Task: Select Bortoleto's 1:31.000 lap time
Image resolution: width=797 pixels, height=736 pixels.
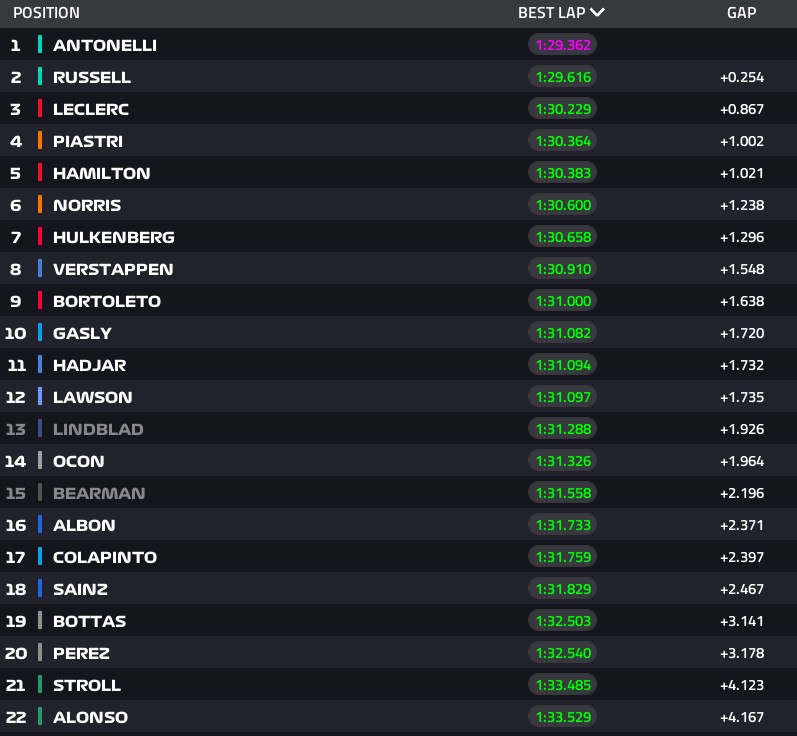Action: 563,301
